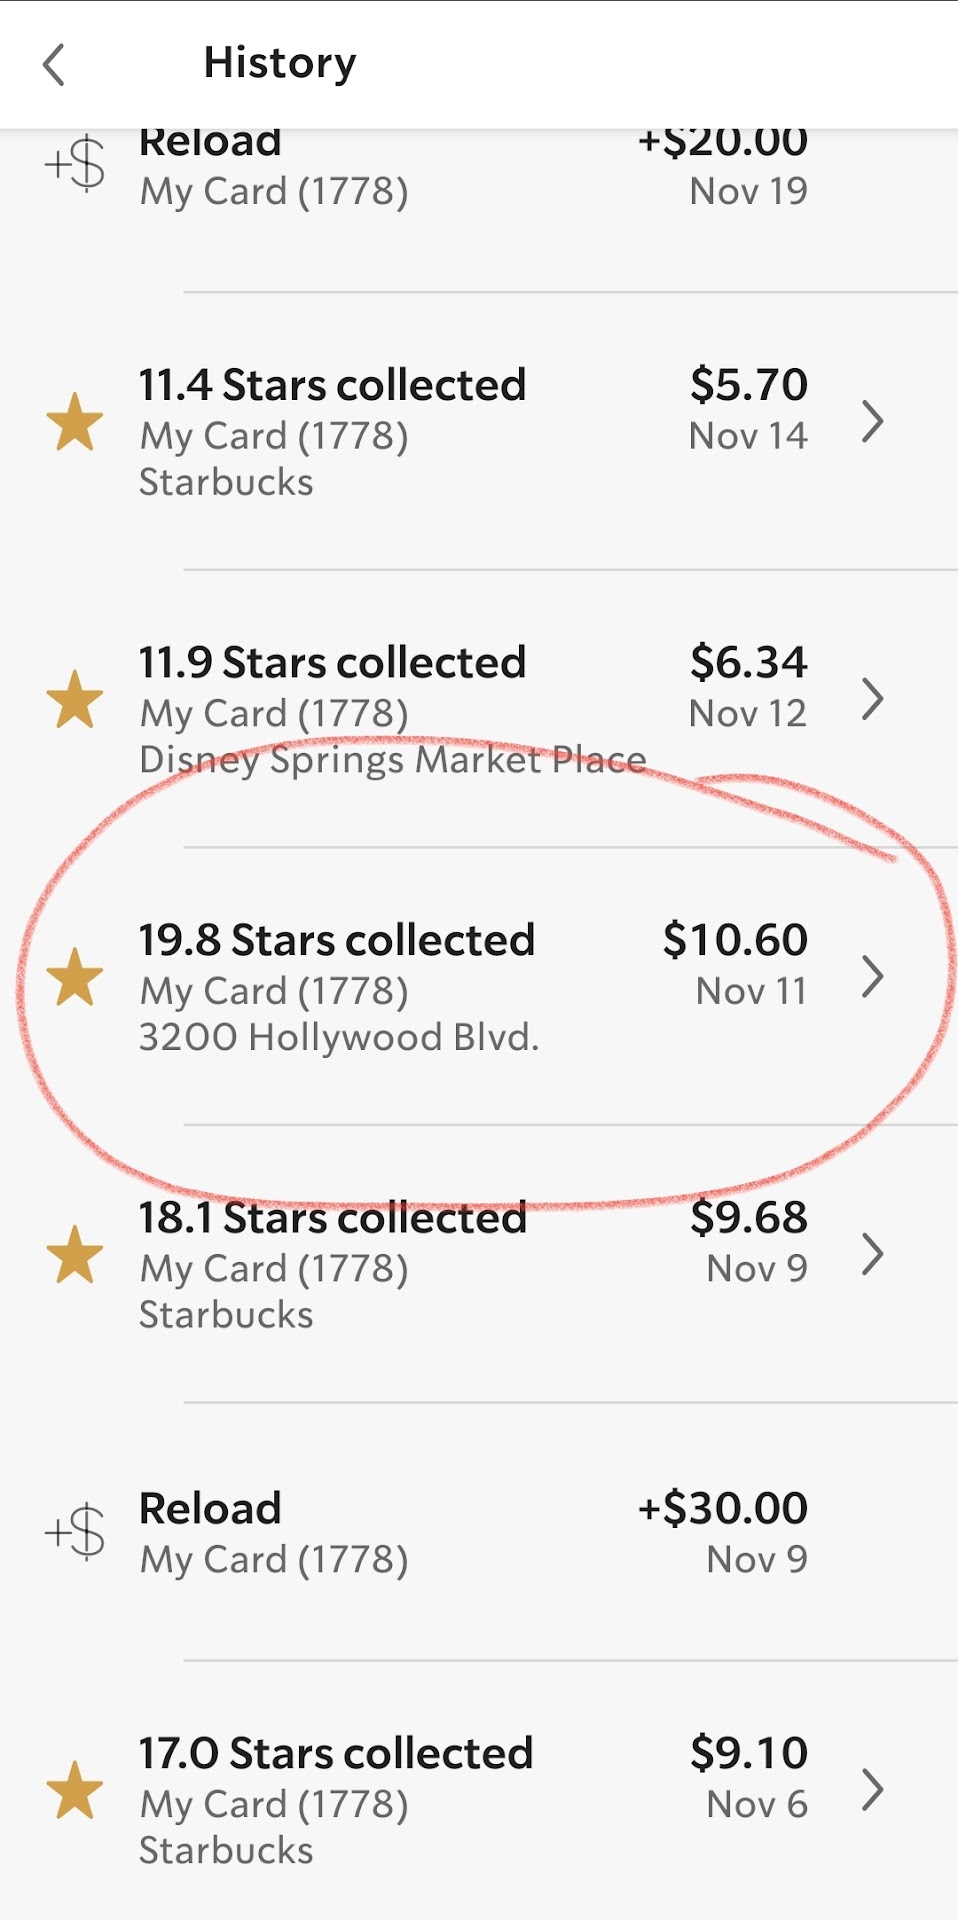The height and width of the screenshot is (1920, 958).
Task: Tap the star icon for the $9.68 purchase
Action: [x=75, y=1255]
